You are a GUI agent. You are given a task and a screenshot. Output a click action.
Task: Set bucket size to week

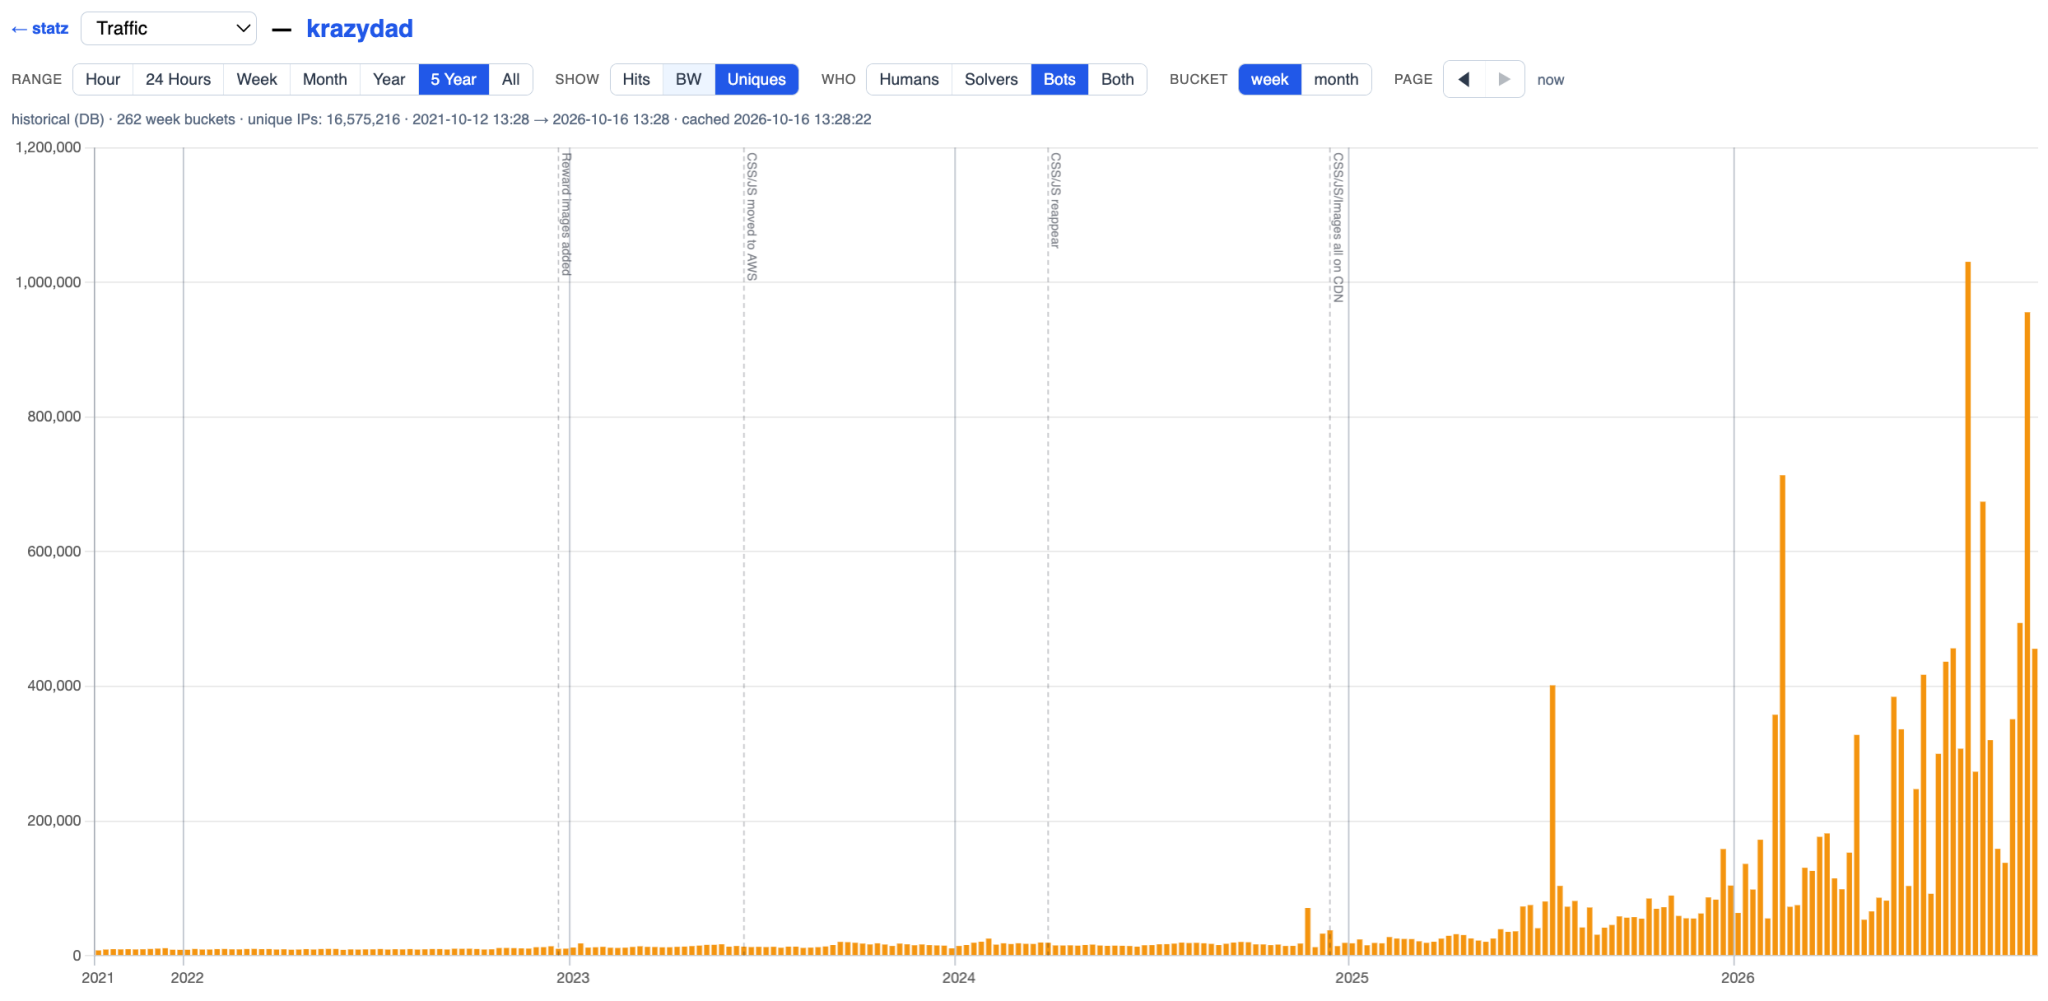click(1270, 80)
